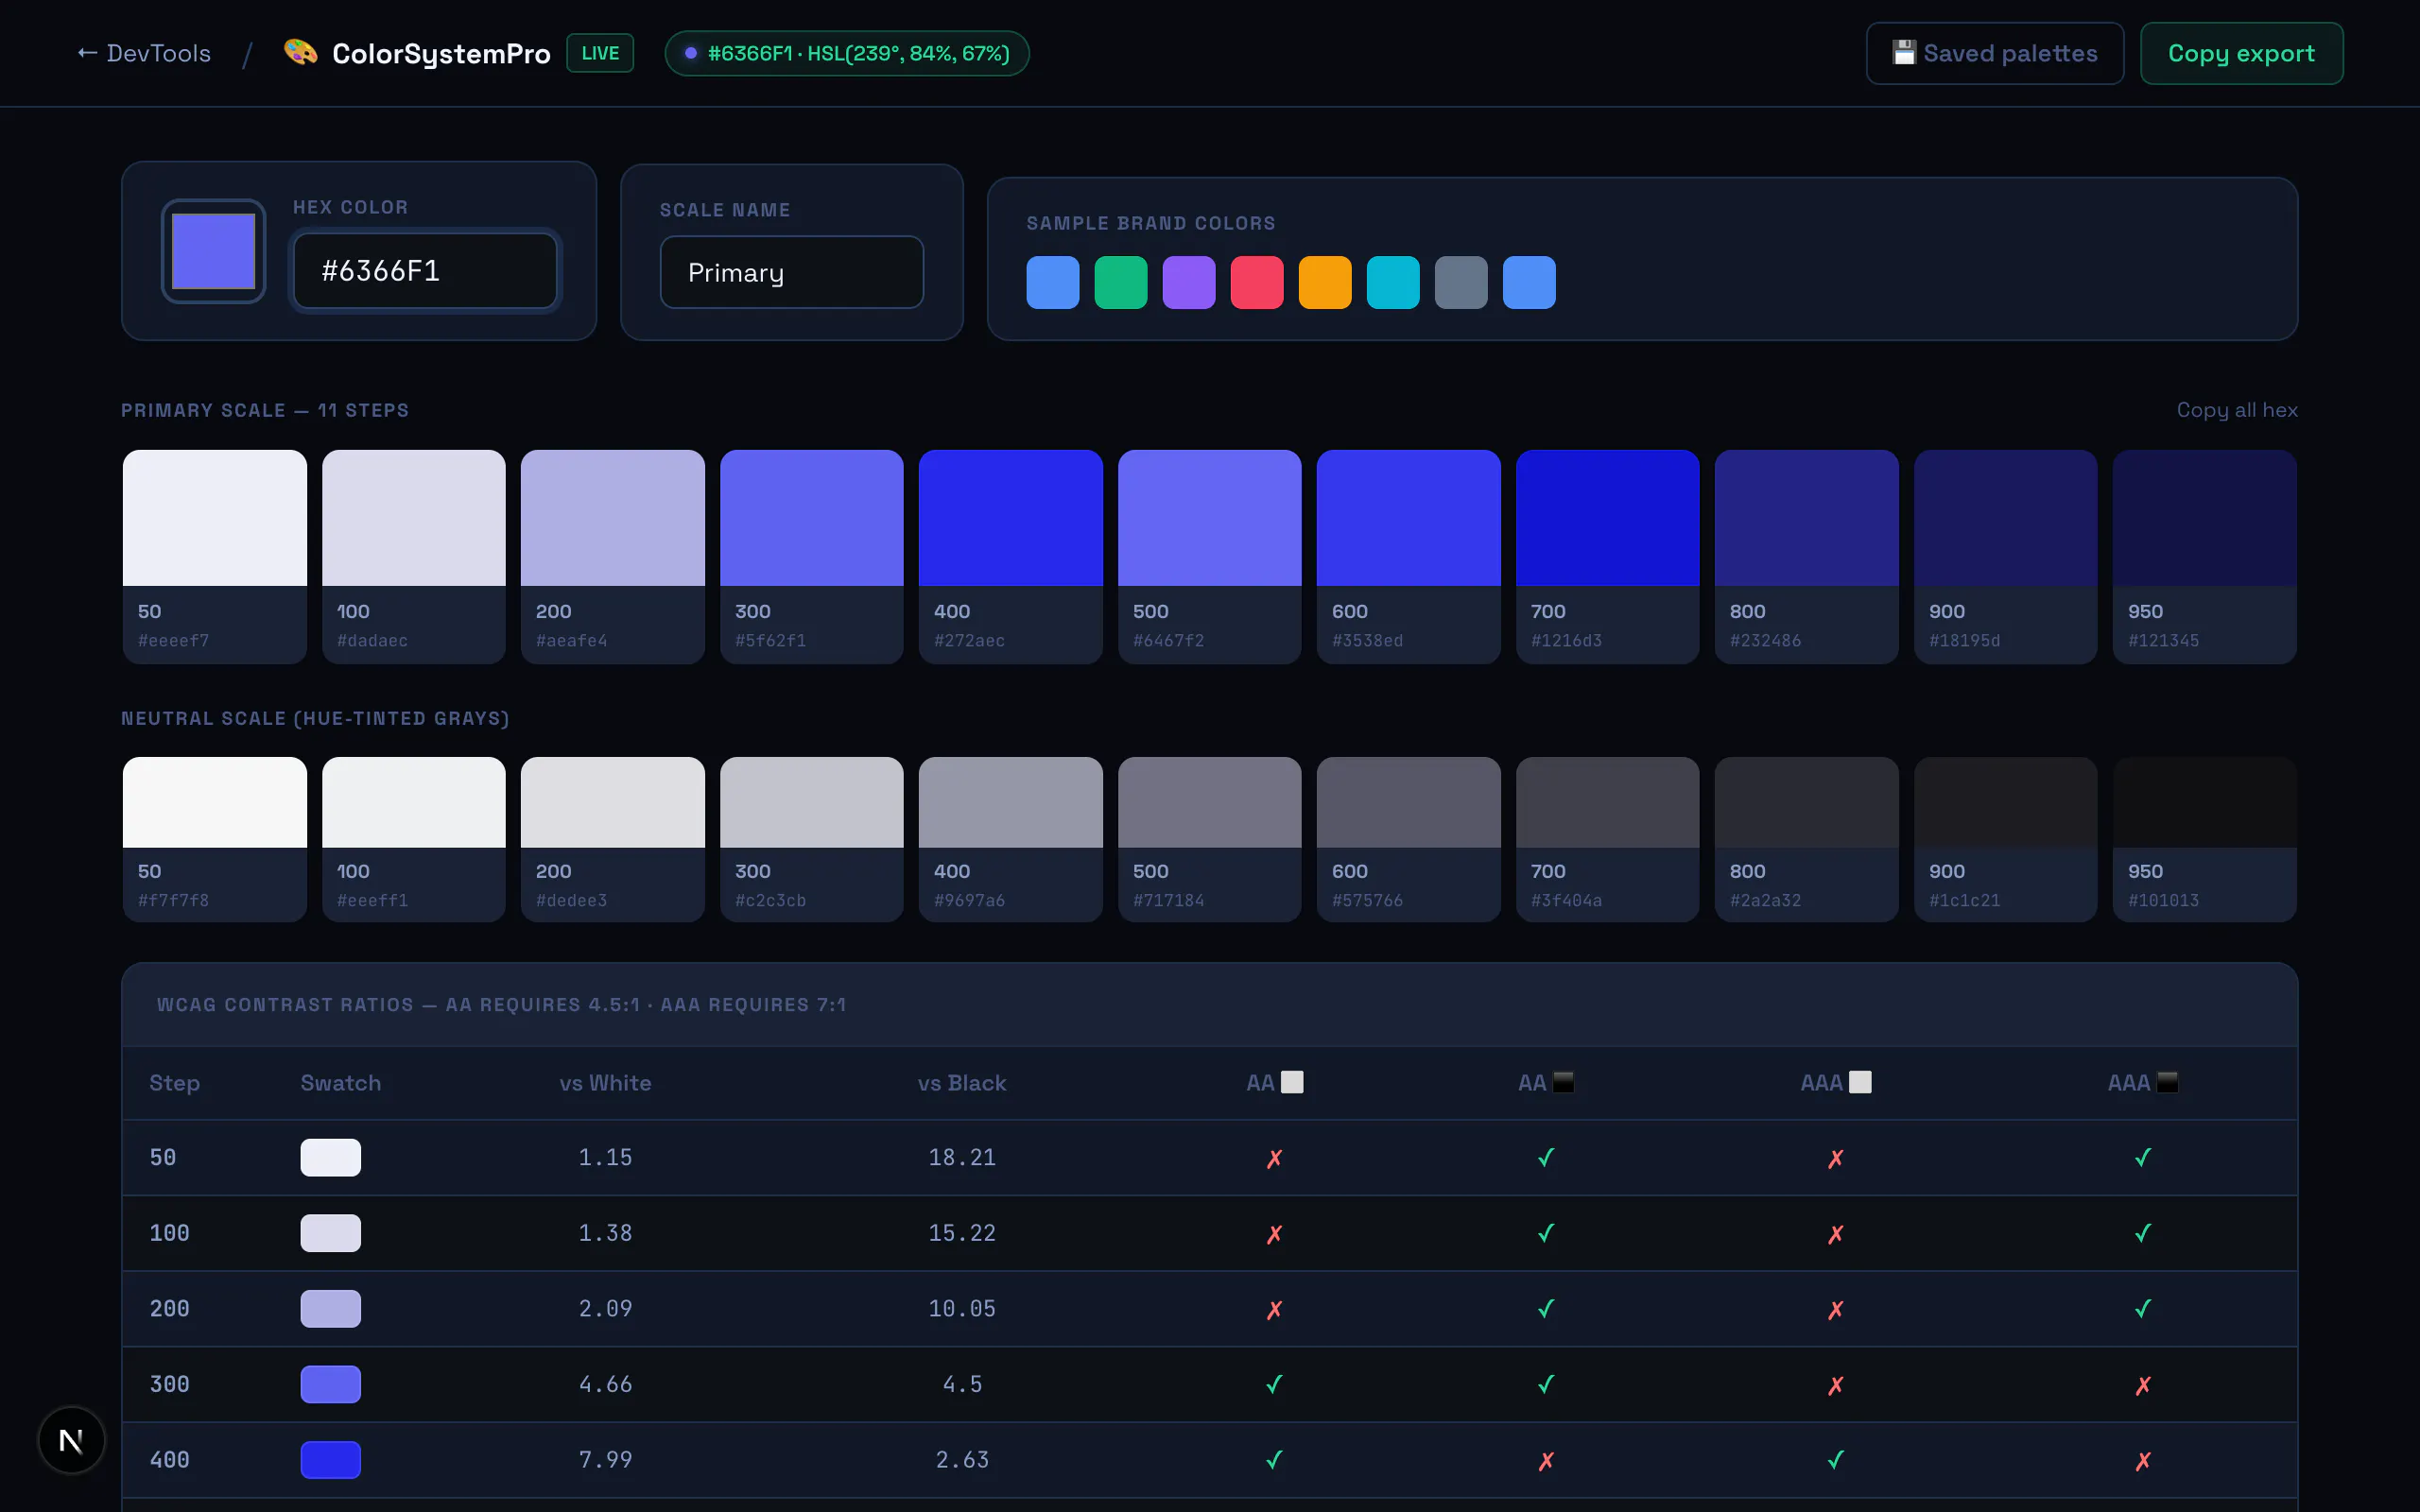Click primary swatch 500 #6467f2

tap(1210, 557)
